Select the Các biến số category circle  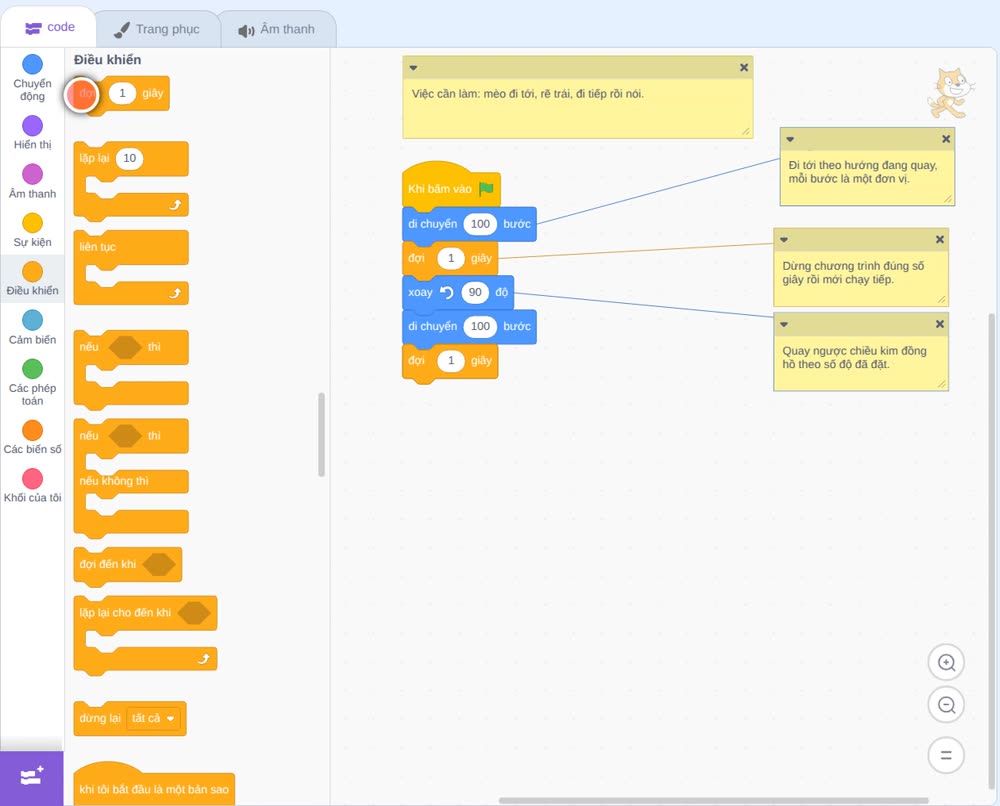pos(33,430)
